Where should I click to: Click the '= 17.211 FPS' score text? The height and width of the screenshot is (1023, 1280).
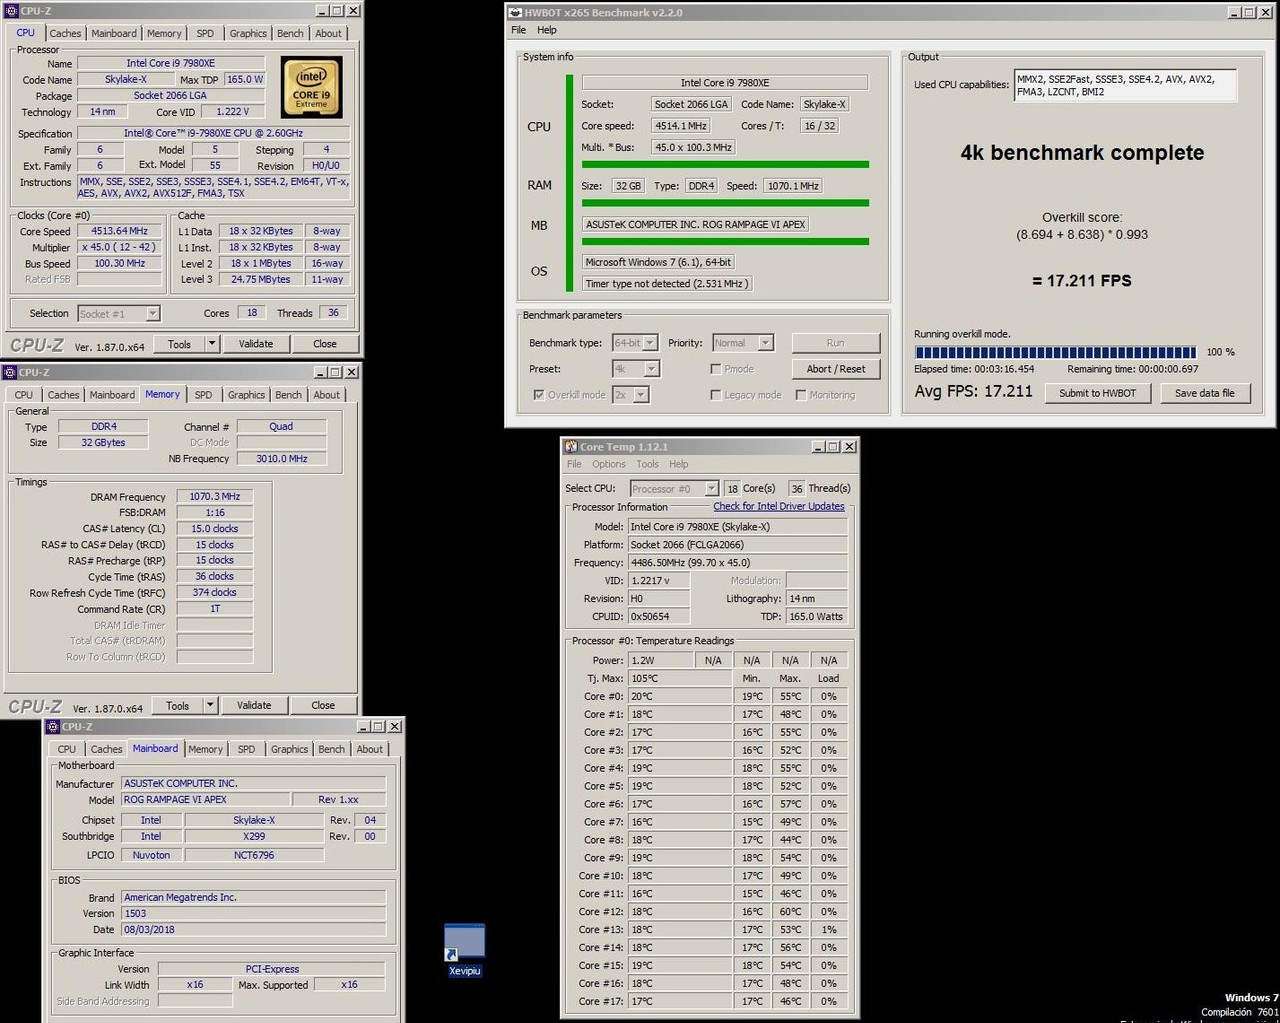pos(1082,281)
